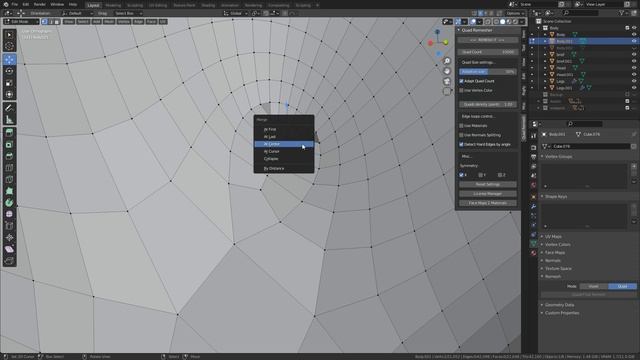Select the Bevel tool
This screenshot has width=640, height=360.
(9, 156)
